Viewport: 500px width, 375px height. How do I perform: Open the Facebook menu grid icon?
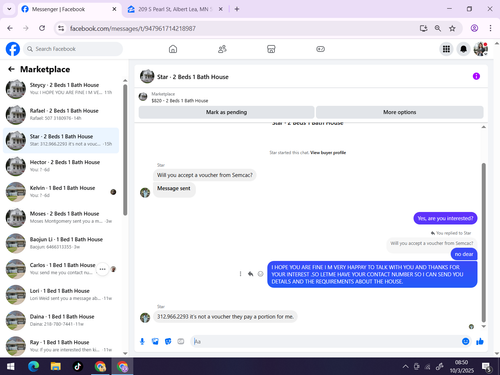click(x=446, y=49)
